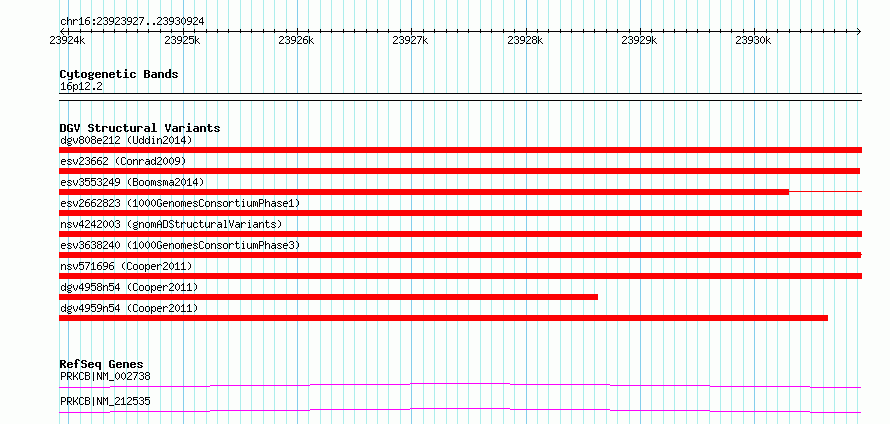Select the 23926k ruler tick label
This screenshot has height=424, width=890.
tap(296, 40)
